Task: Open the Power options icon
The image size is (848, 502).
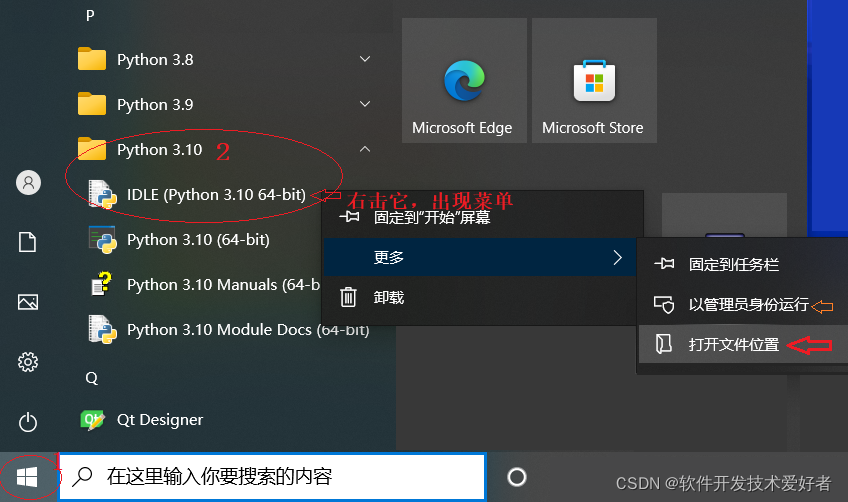Action: pyautogui.click(x=28, y=422)
